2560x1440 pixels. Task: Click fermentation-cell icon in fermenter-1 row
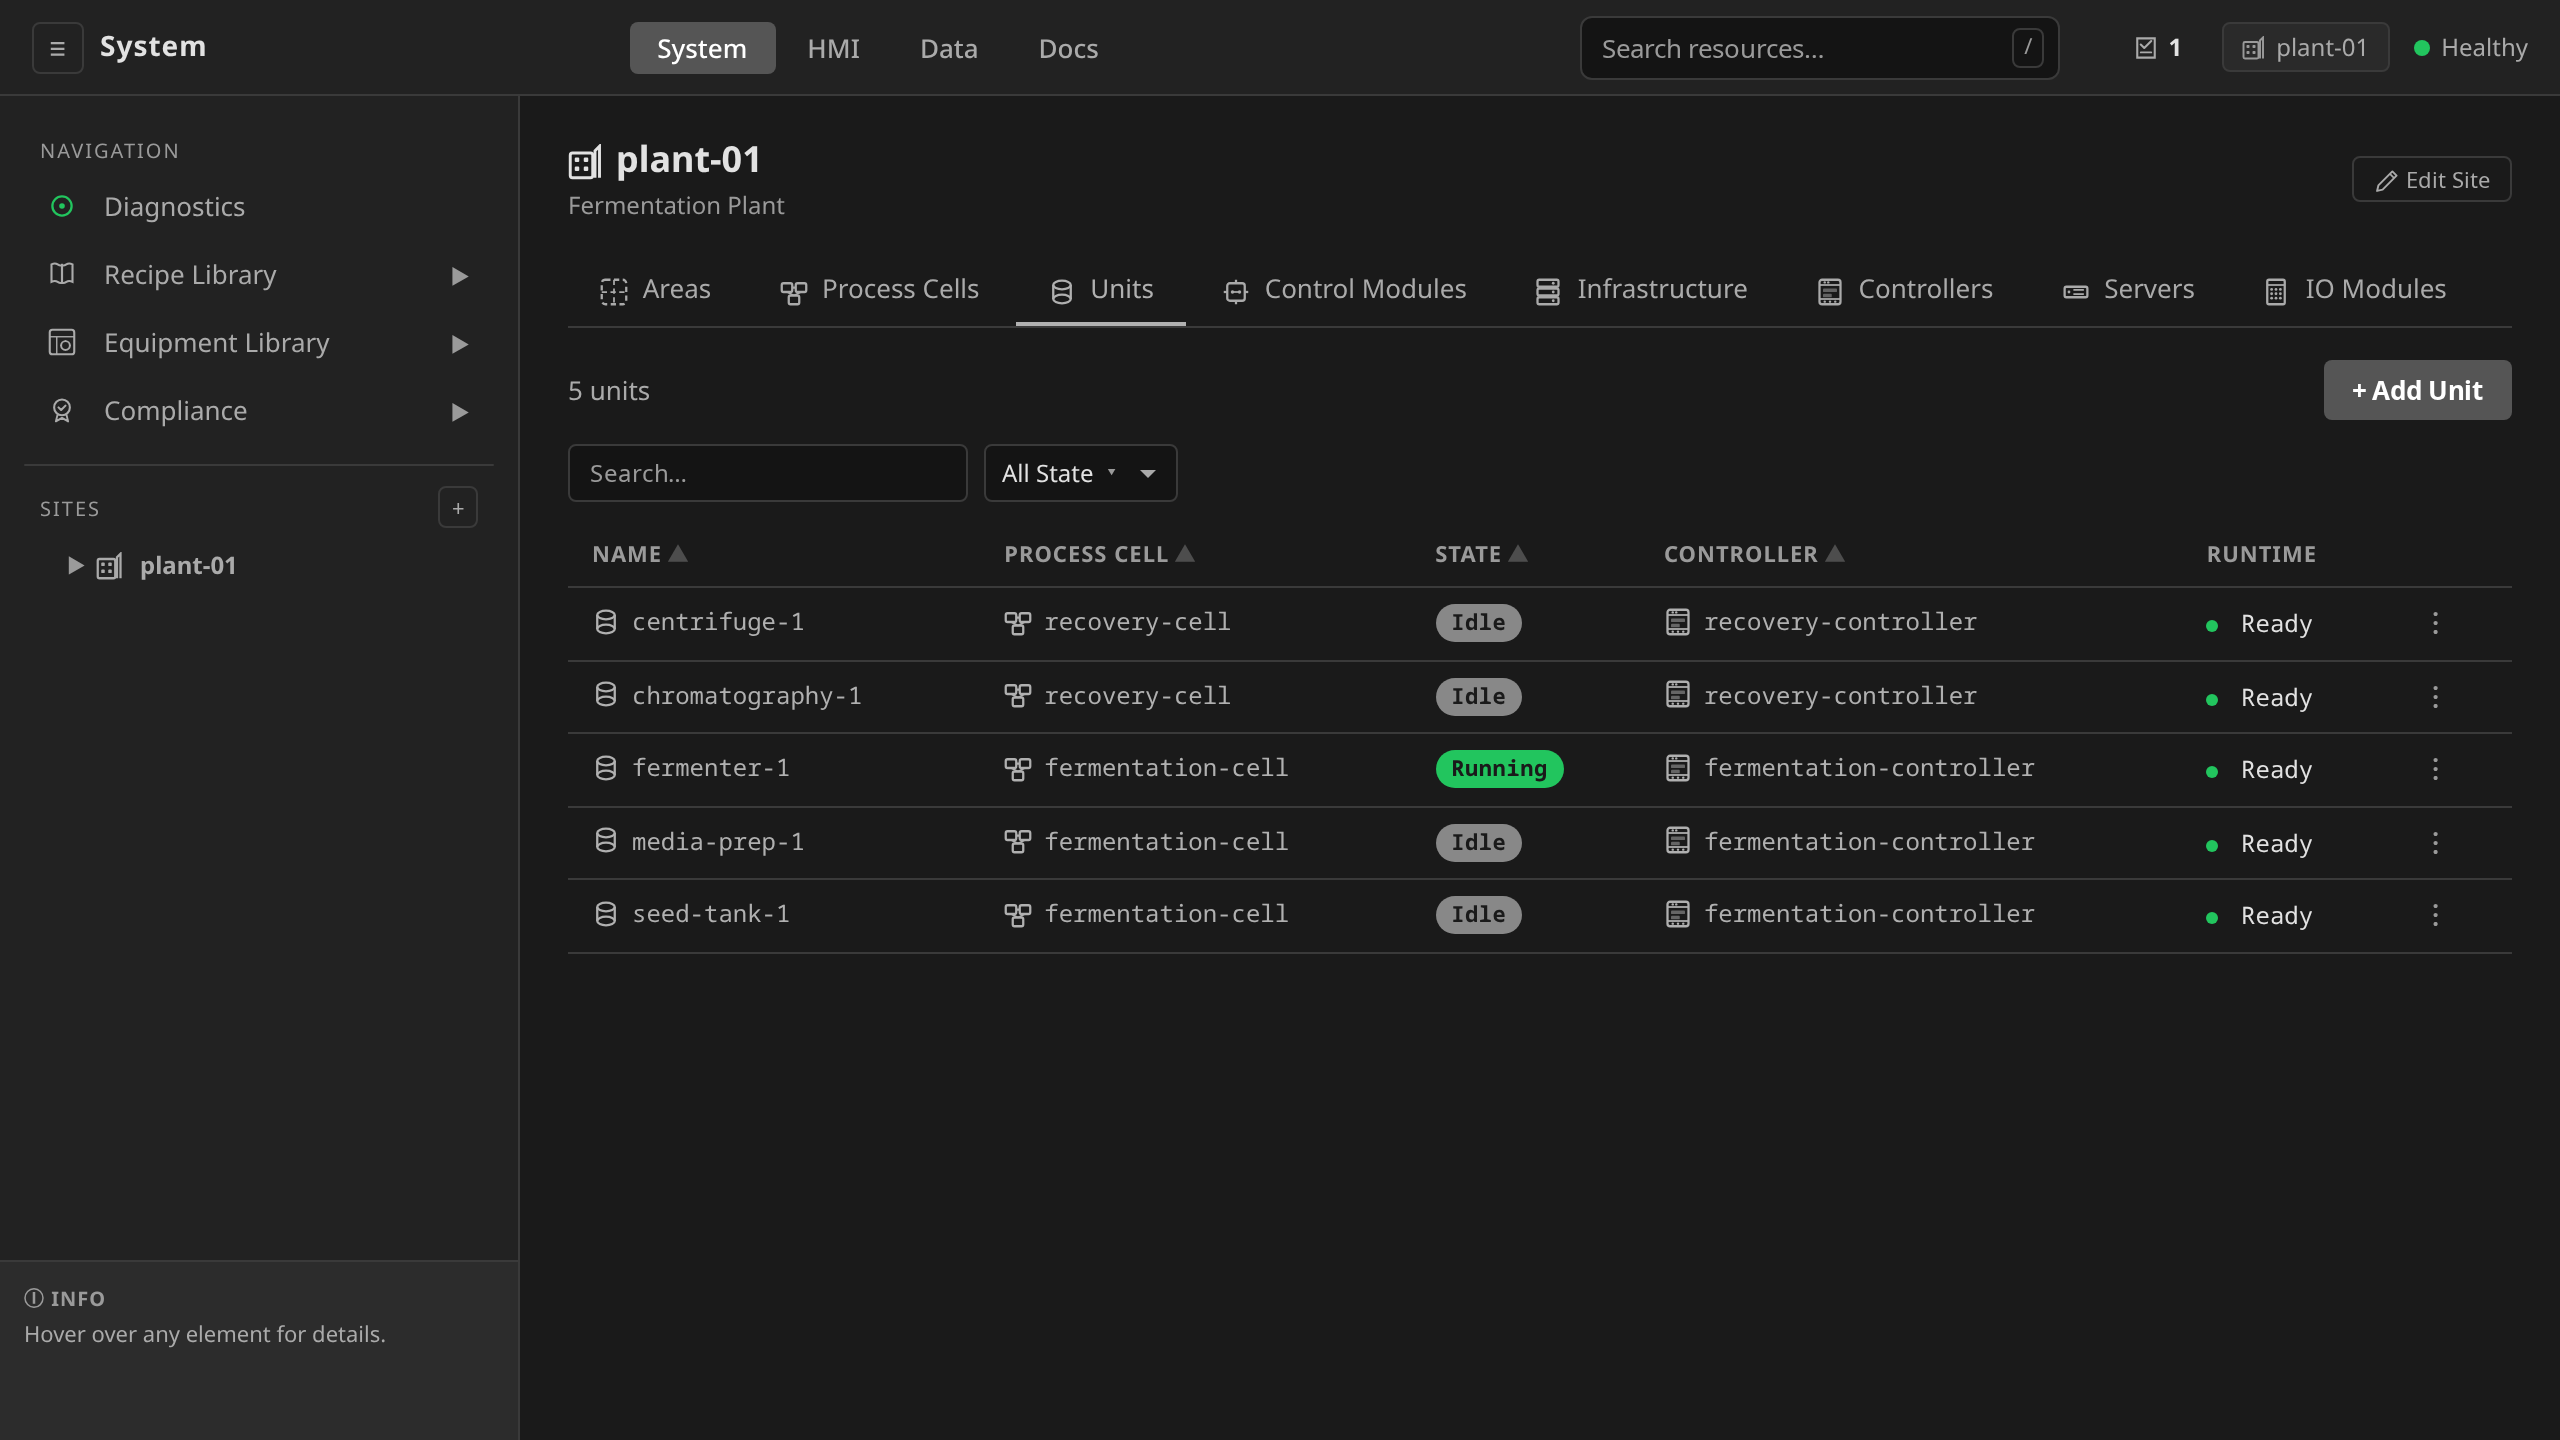(1017, 769)
